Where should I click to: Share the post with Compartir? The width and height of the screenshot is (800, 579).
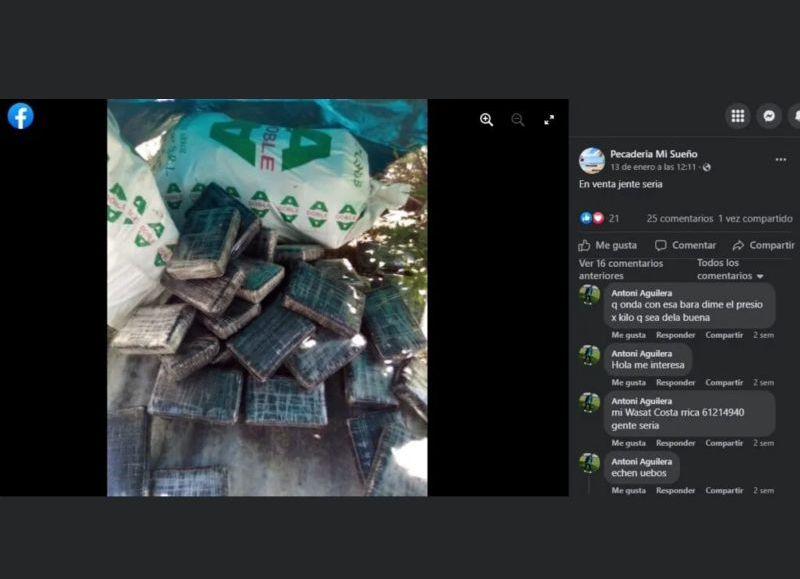click(762, 245)
